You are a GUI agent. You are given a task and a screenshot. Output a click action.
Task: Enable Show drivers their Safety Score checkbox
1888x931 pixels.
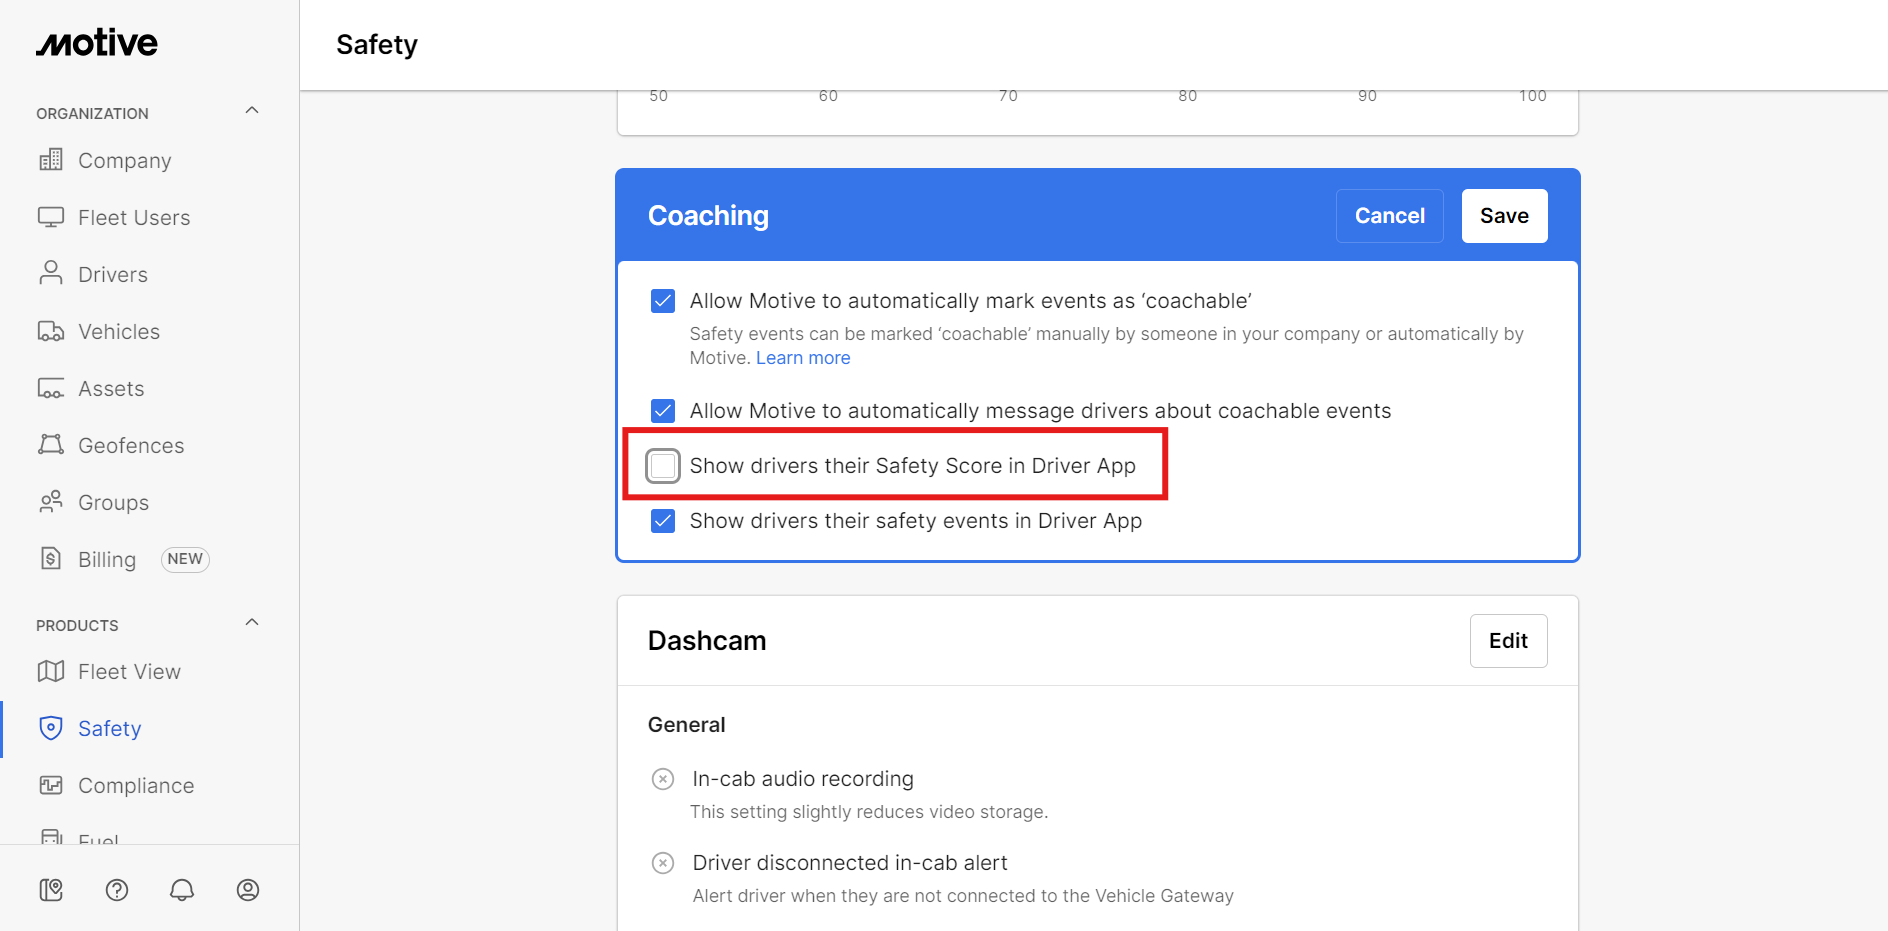(x=663, y=466)
